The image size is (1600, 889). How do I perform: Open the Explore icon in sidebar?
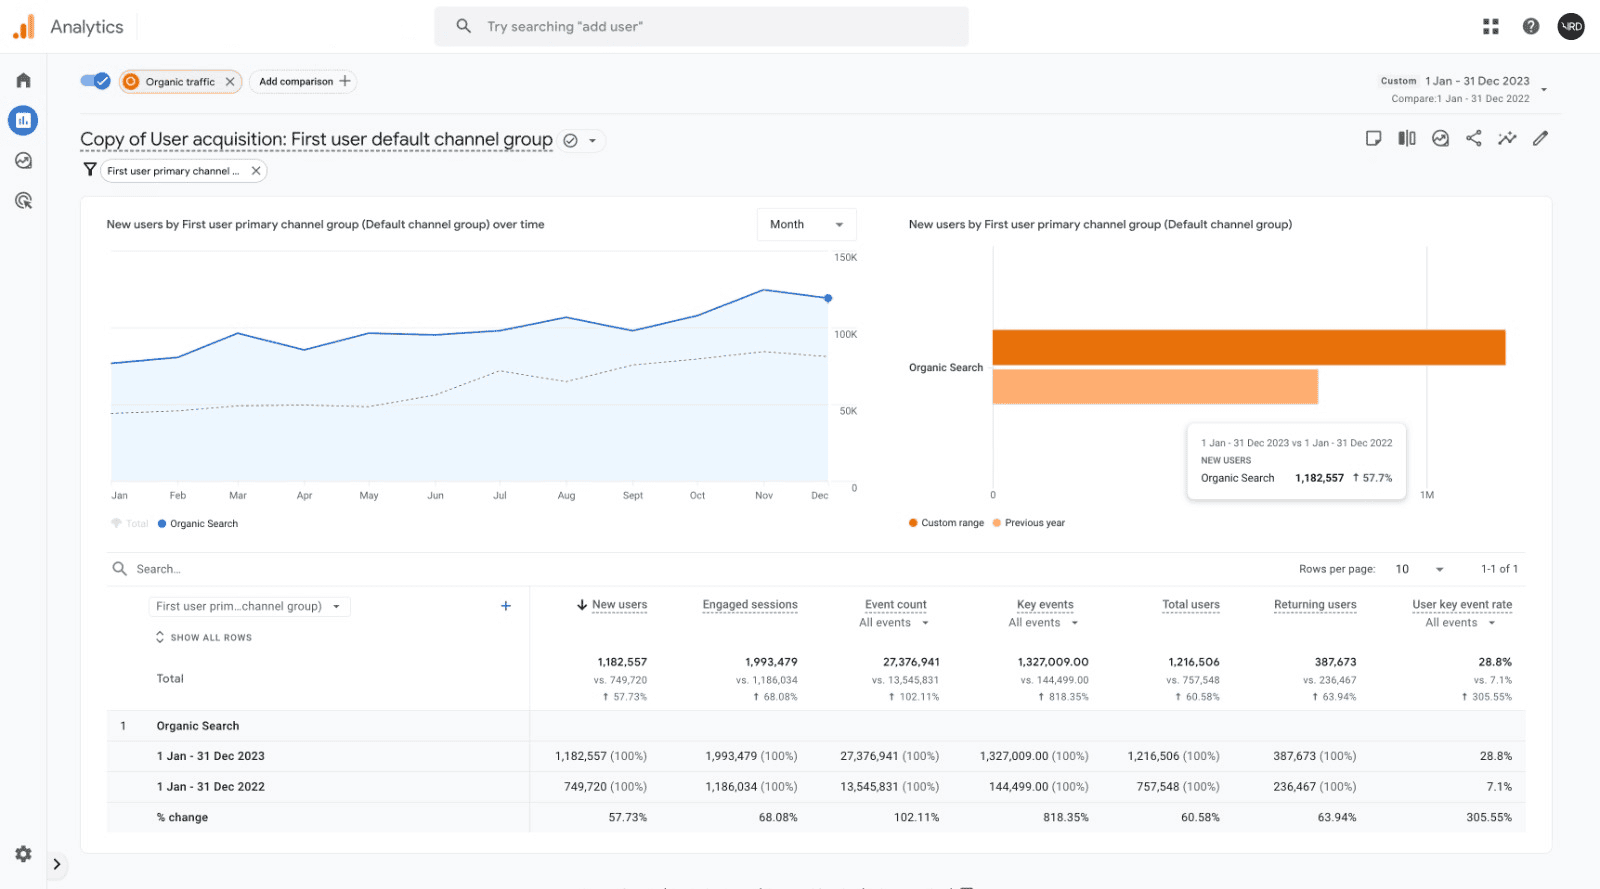point(23,161)
